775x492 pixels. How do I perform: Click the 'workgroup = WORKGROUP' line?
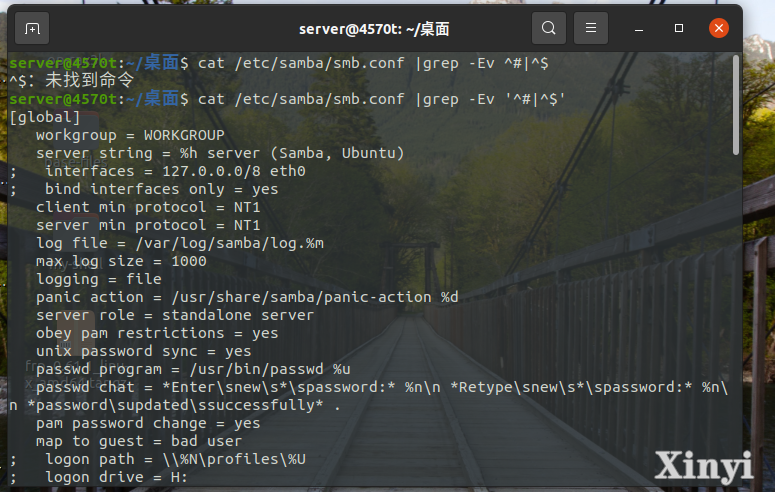(130, 135)
